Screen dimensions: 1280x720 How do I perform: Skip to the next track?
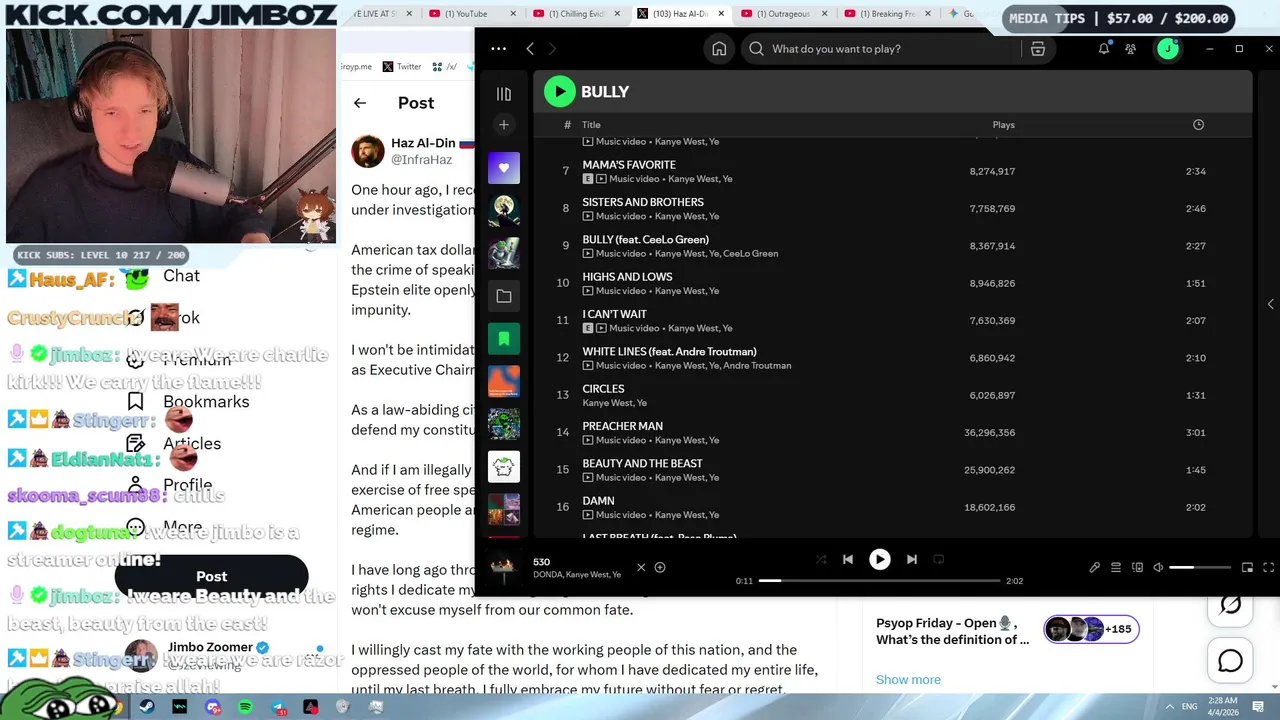click(911, 560)
